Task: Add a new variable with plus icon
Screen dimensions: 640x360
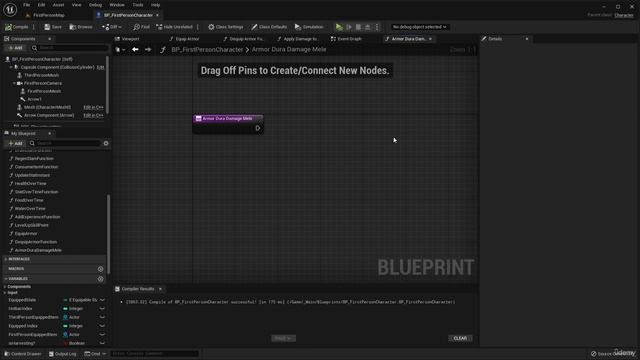Action: point(100,279)
